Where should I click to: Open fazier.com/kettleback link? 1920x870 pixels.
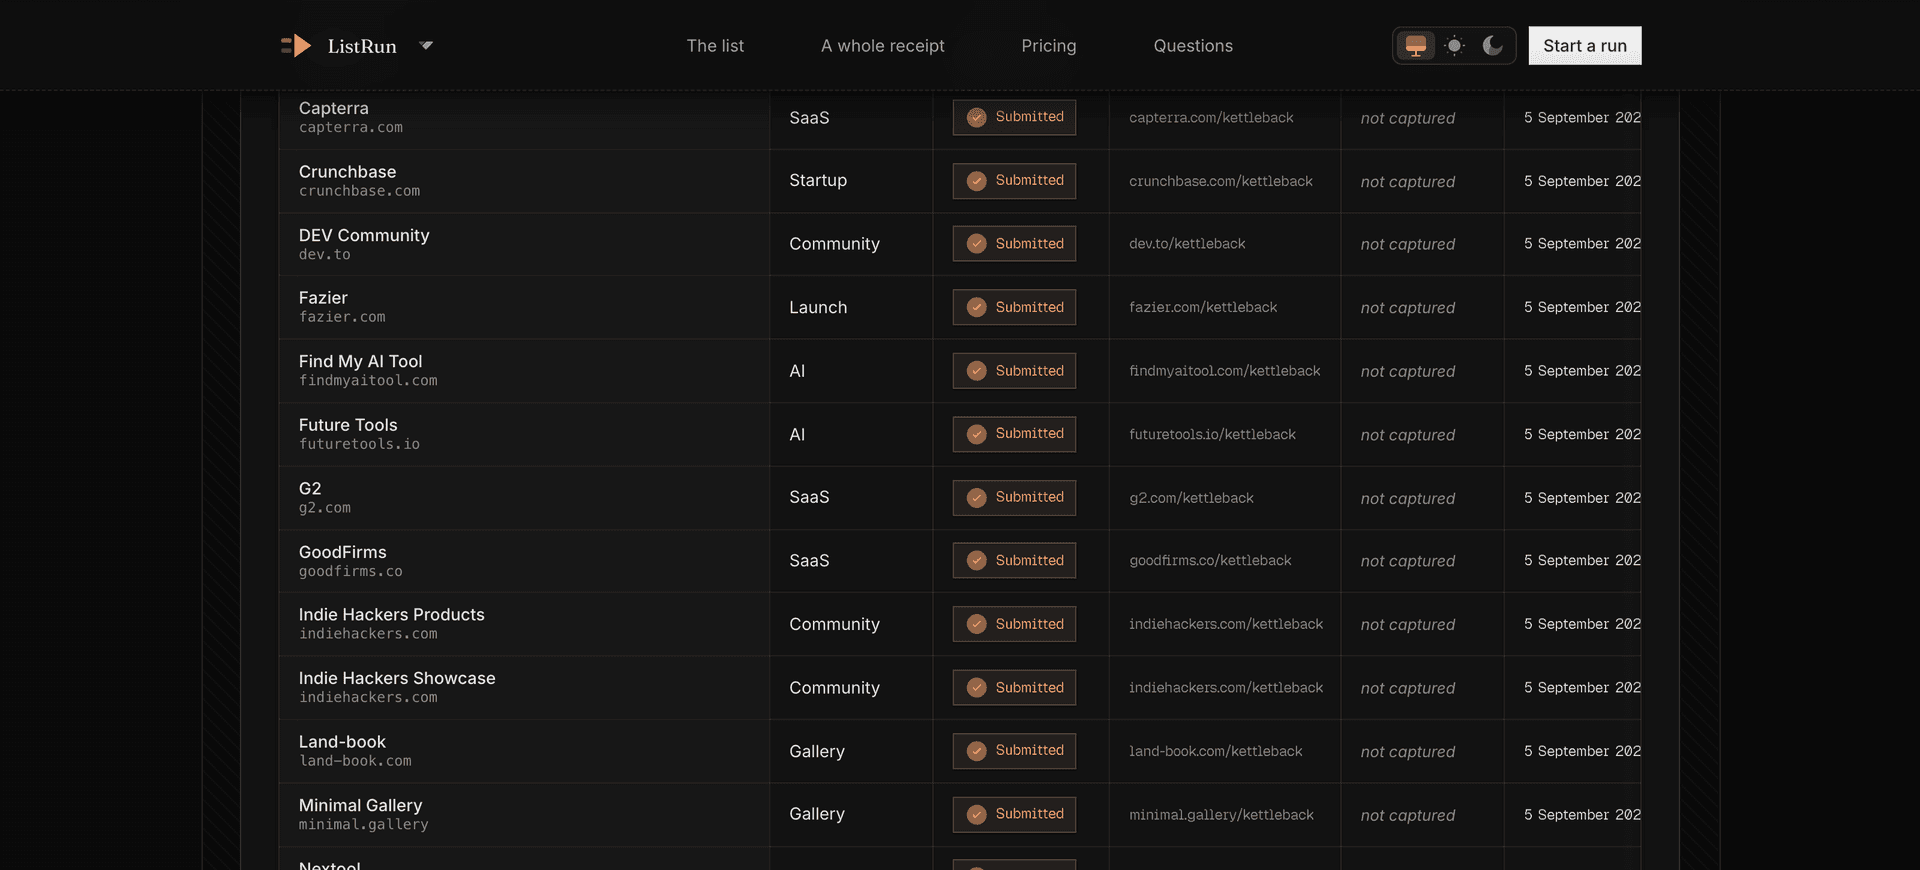(1203, 307)
